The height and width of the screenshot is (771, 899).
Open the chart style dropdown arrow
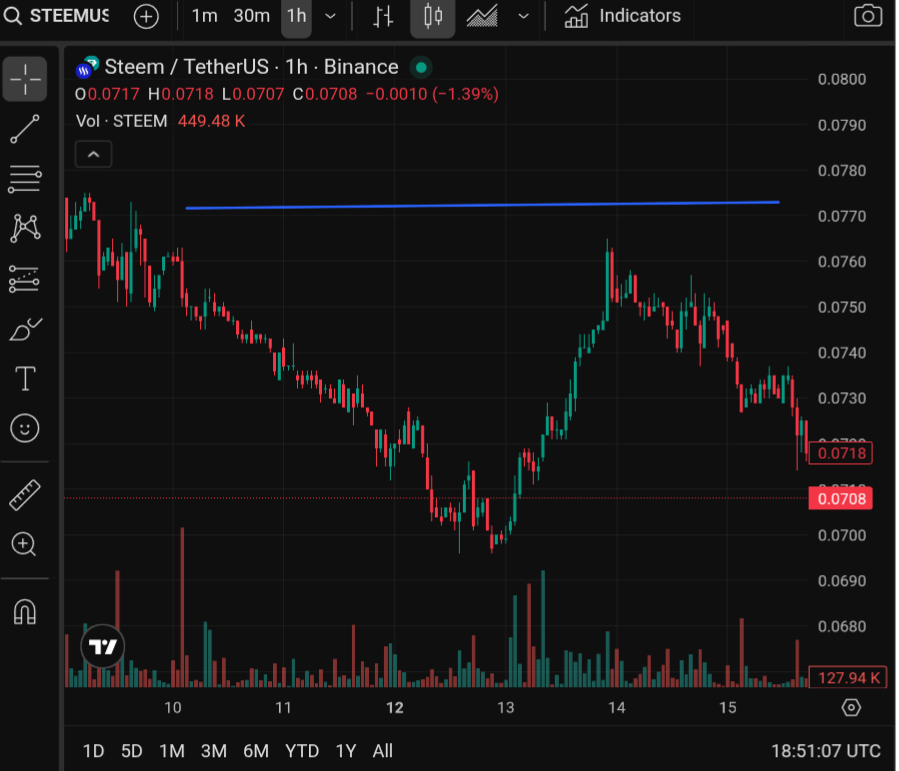click(x=523, y=16)
